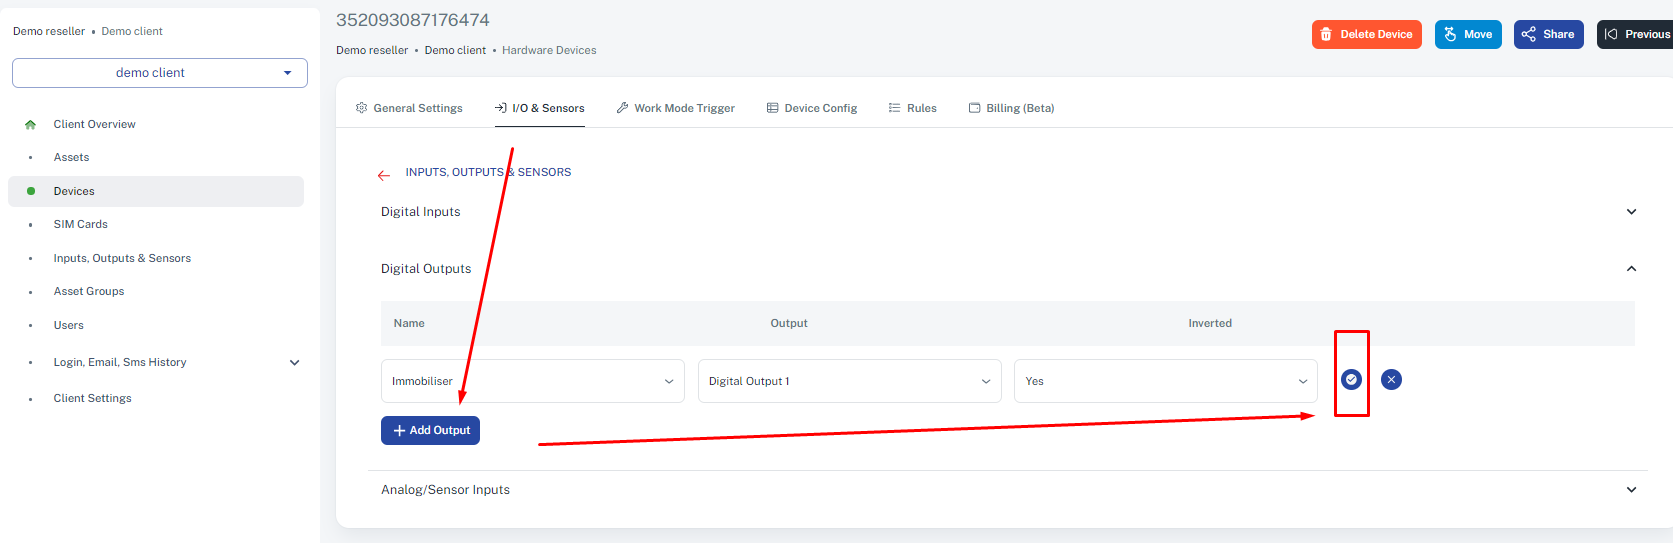This screenshot has height=543, width=1673.
Task: Open the Immobiliser name dropdown
Action: coord(532,381)
